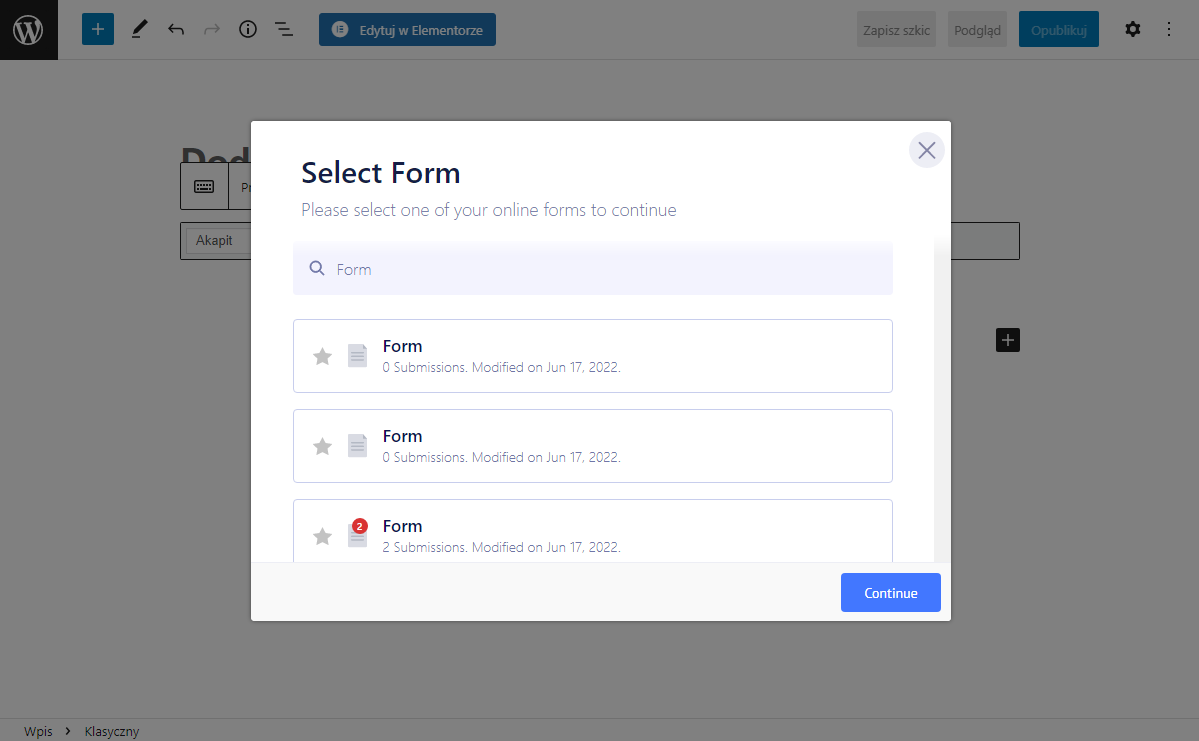Select the pencil Tools icon

[x=139, y=30]
